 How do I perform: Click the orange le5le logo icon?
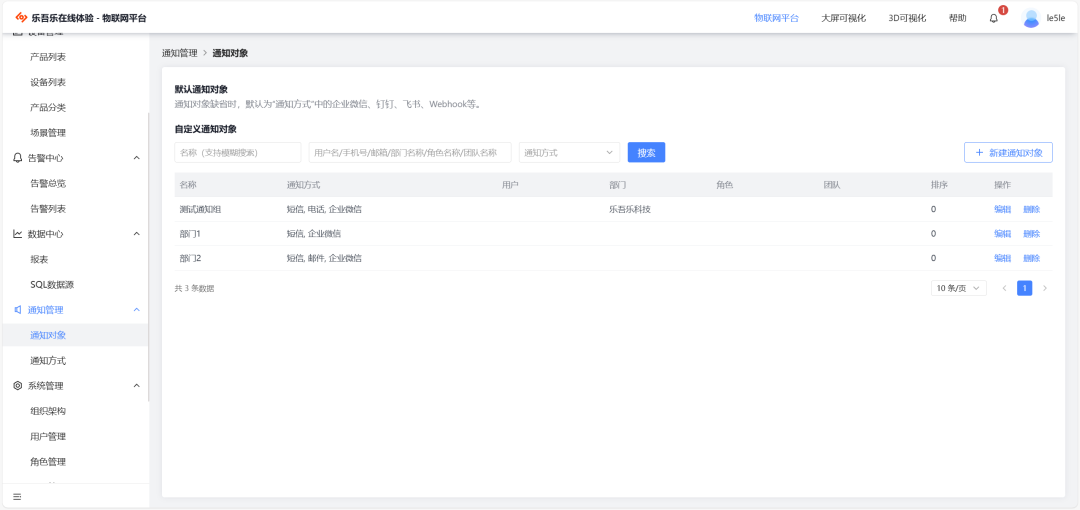click(21, 18)
